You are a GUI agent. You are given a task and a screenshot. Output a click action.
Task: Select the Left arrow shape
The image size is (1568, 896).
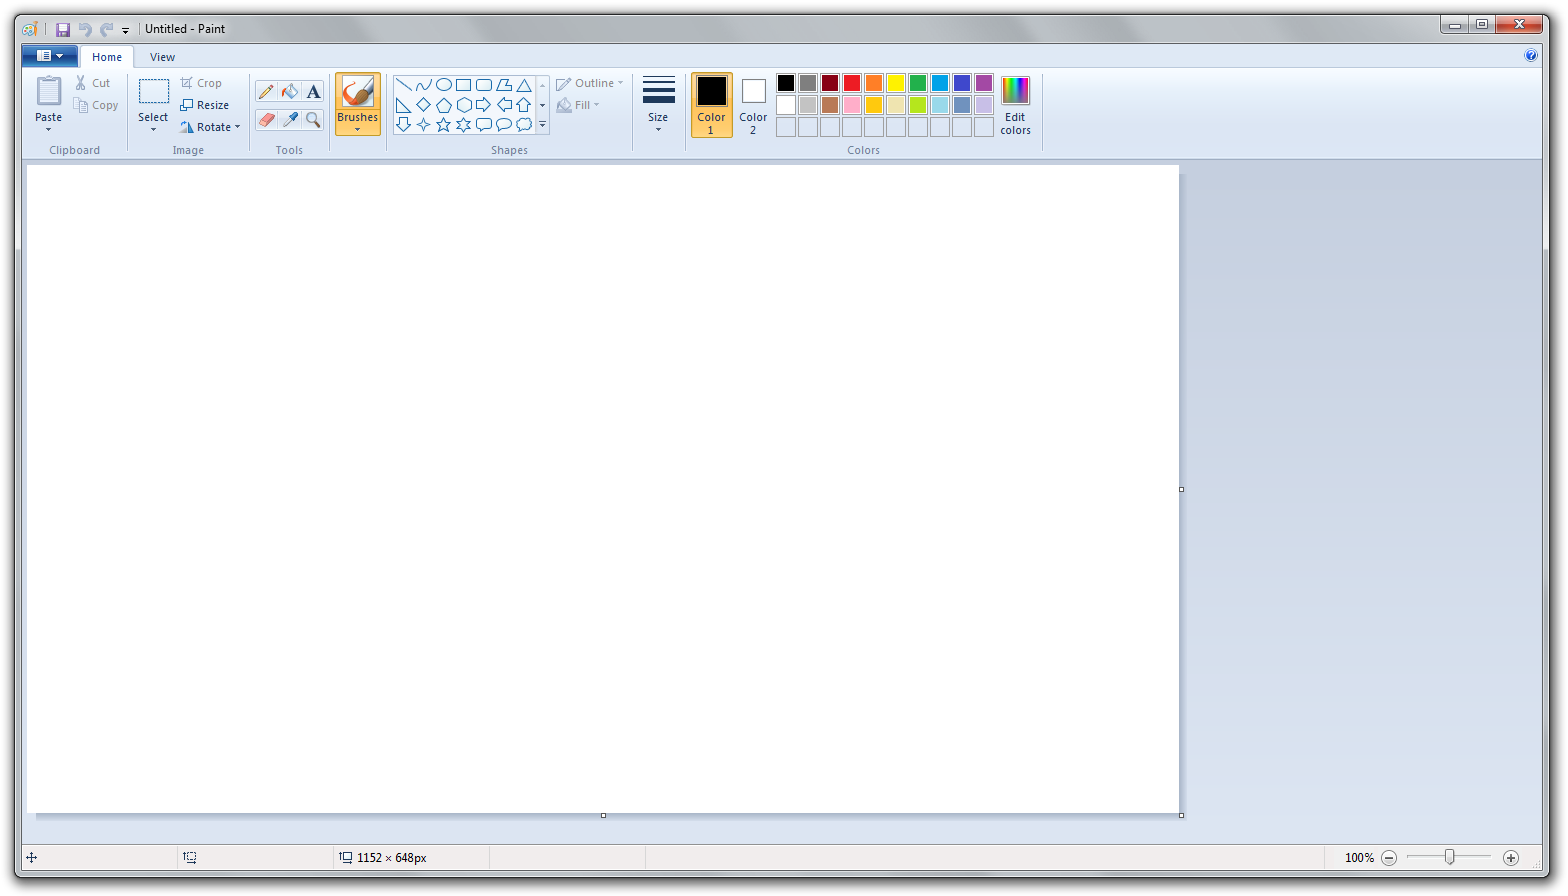(x=503, y=105)
